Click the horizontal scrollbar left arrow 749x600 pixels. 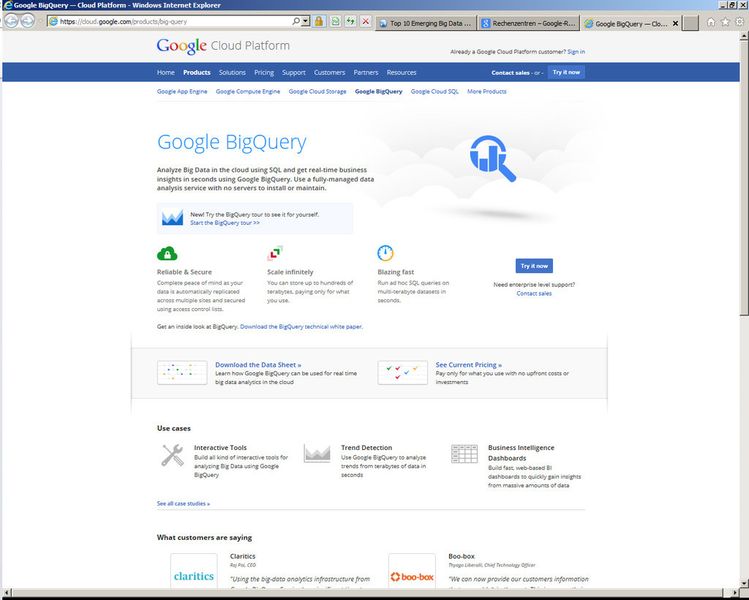point(6,592)
